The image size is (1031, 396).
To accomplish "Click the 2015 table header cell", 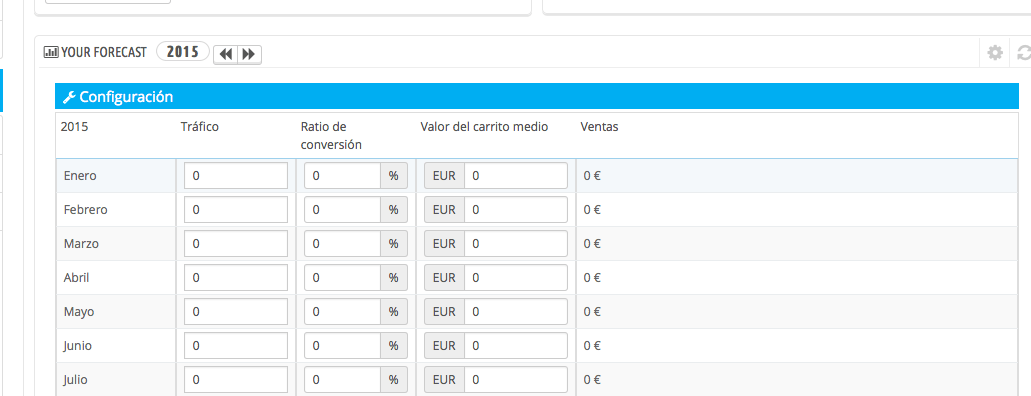I will pyautogui.click(x=74, y=127).
